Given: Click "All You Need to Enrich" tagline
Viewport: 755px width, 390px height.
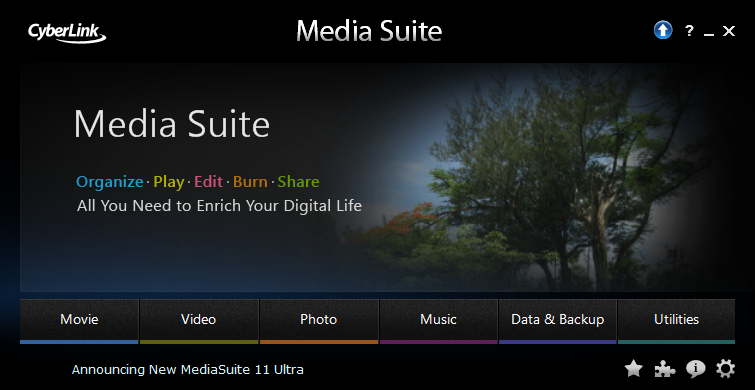Looking at the screenshot, I should point(219,206).
